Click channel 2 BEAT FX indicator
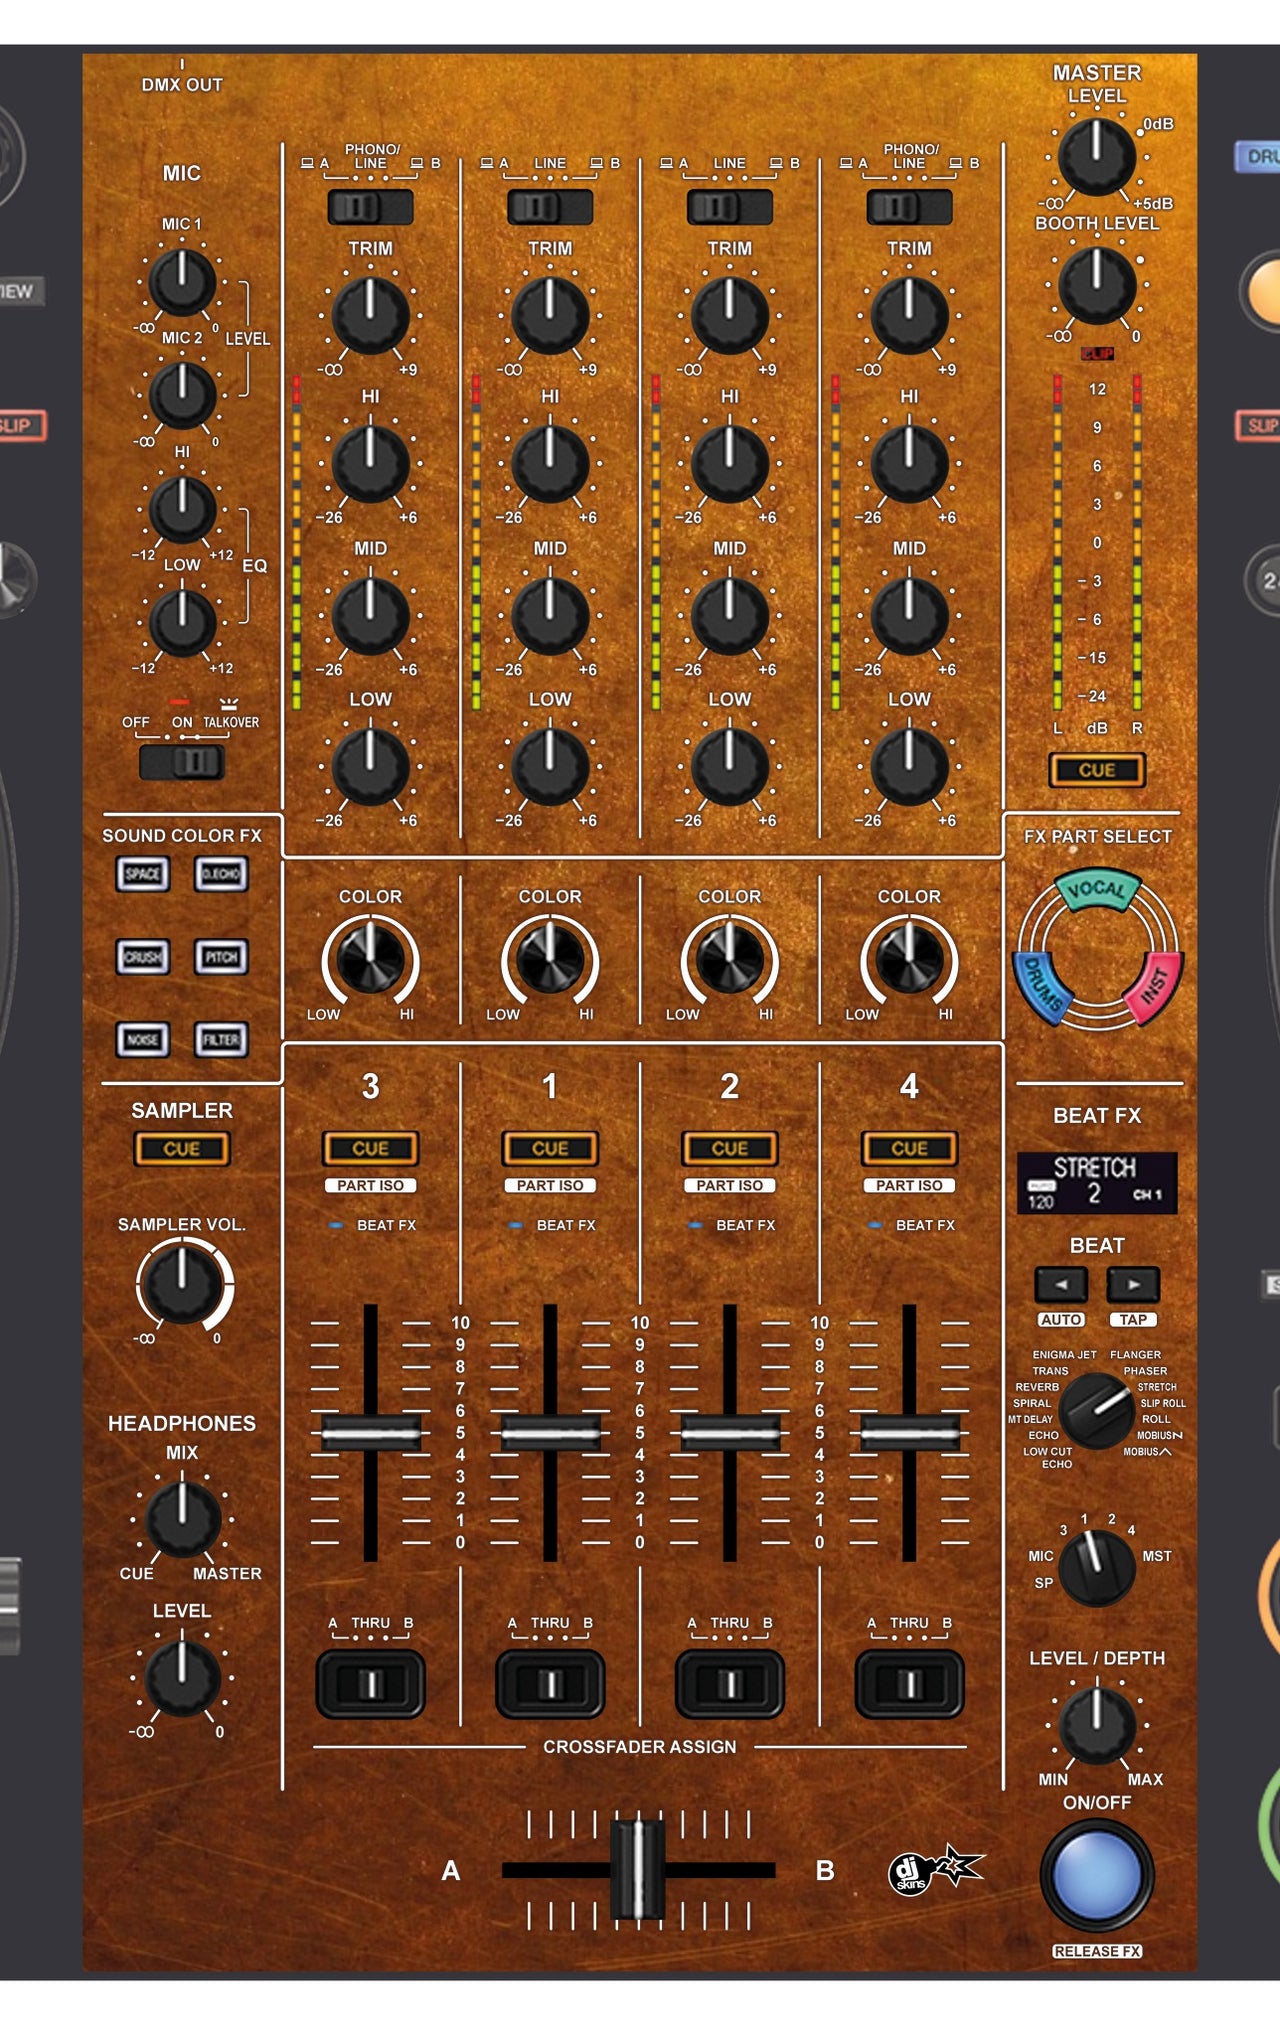Image resolution: width=1280 pixels, height=2035 pixels. point(695,1225)
